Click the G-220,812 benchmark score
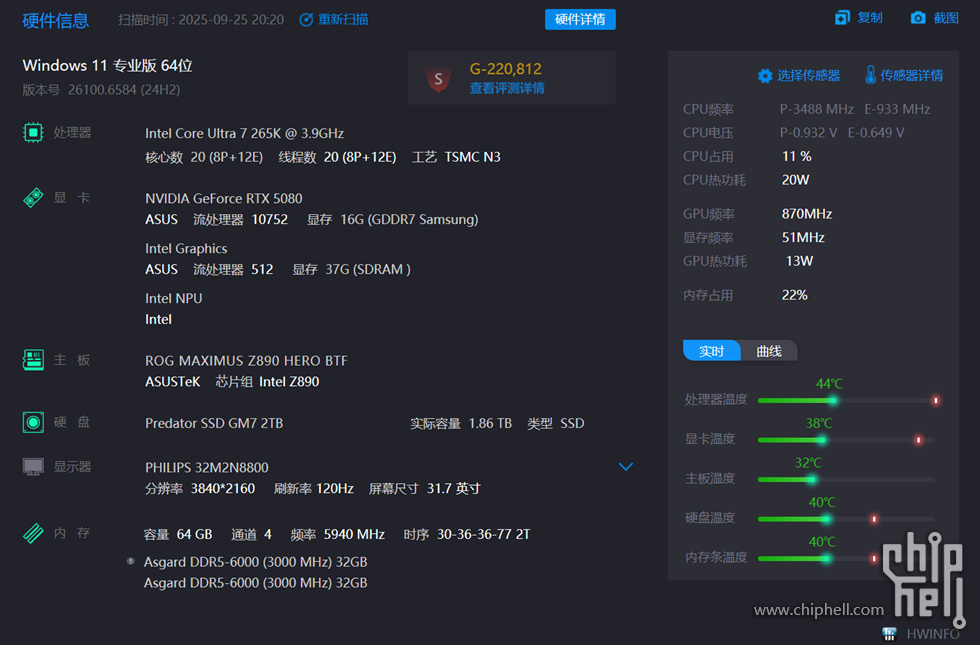Image resolution: width=980 pixels, height=645 pixels. [x=506, y=69]
